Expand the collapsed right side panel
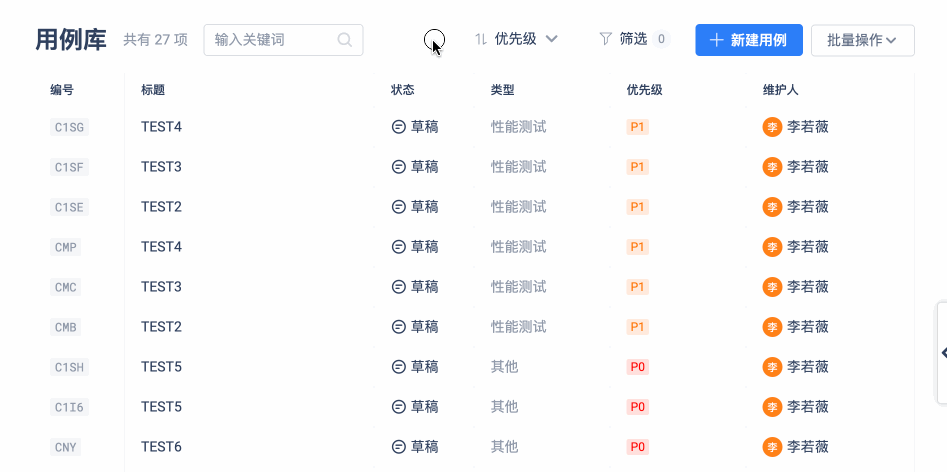947x472 pixels. click(943, 353)
